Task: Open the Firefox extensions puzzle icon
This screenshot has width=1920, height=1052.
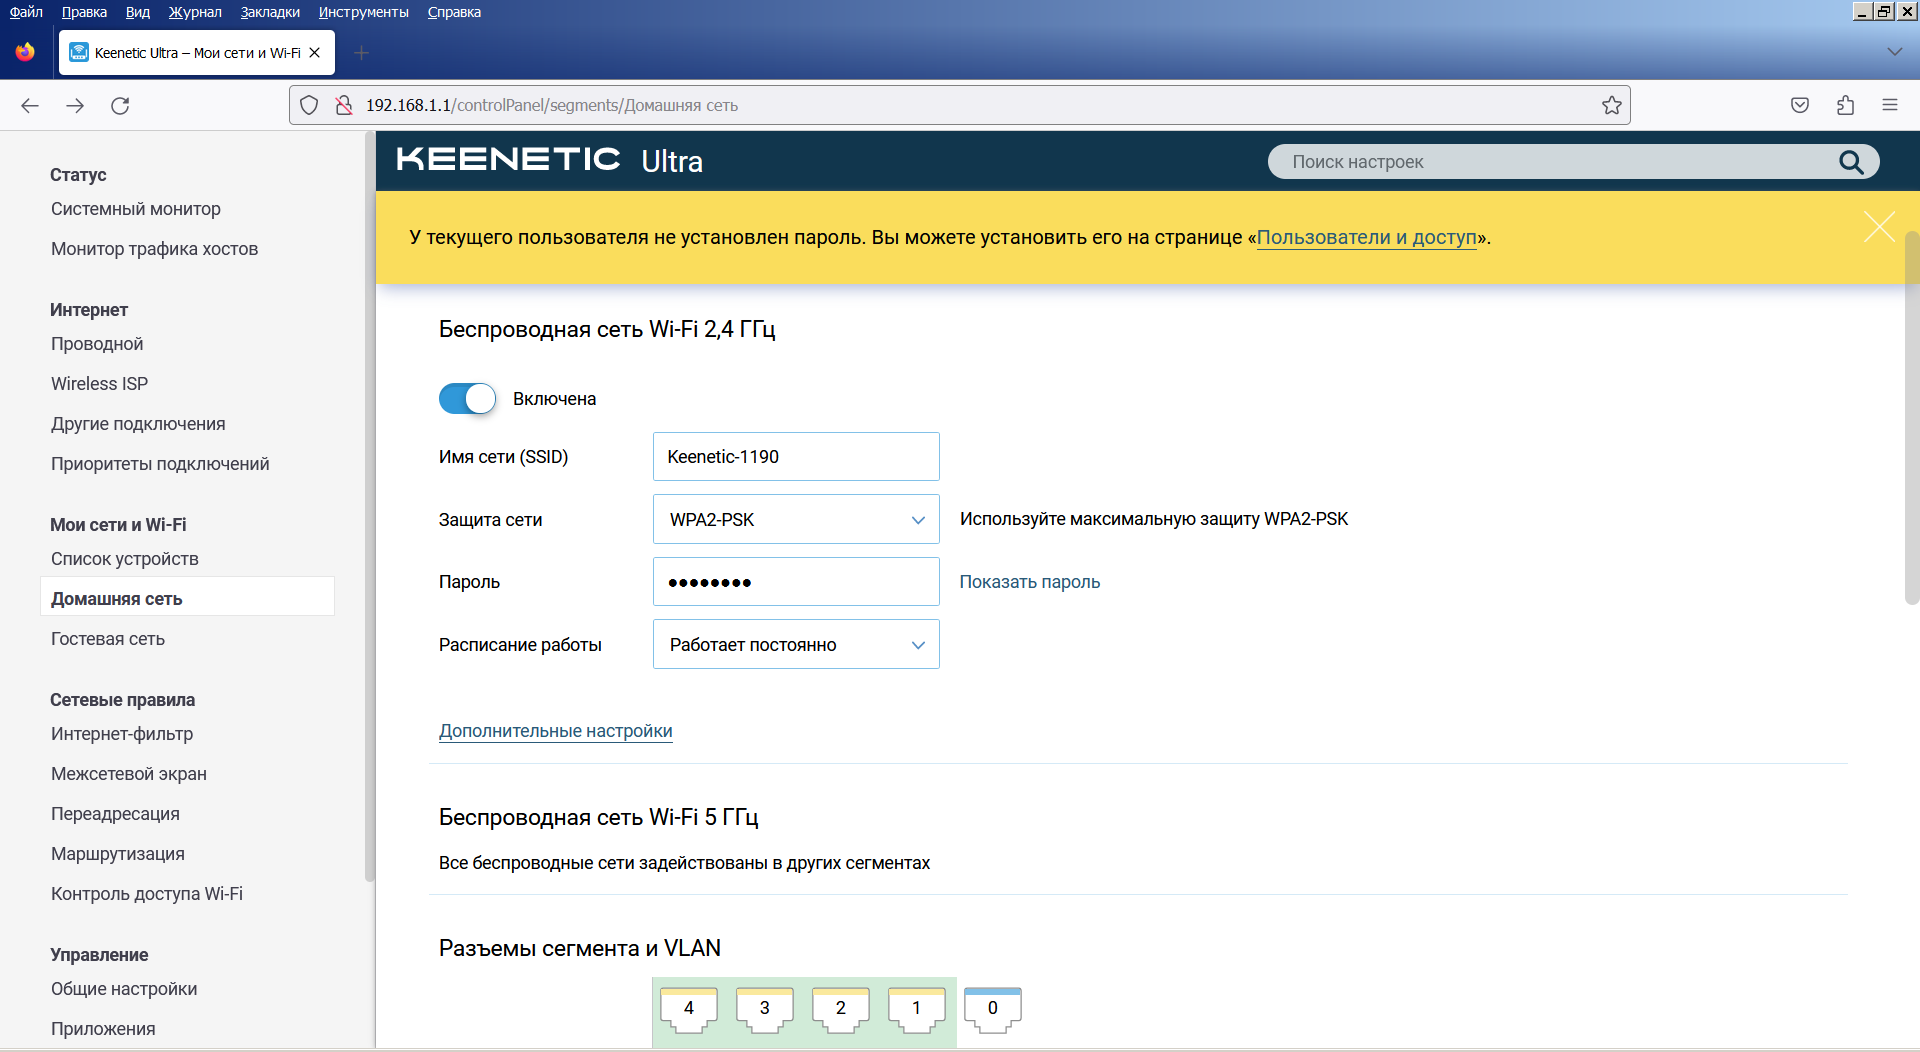Action: point(1845,105)
